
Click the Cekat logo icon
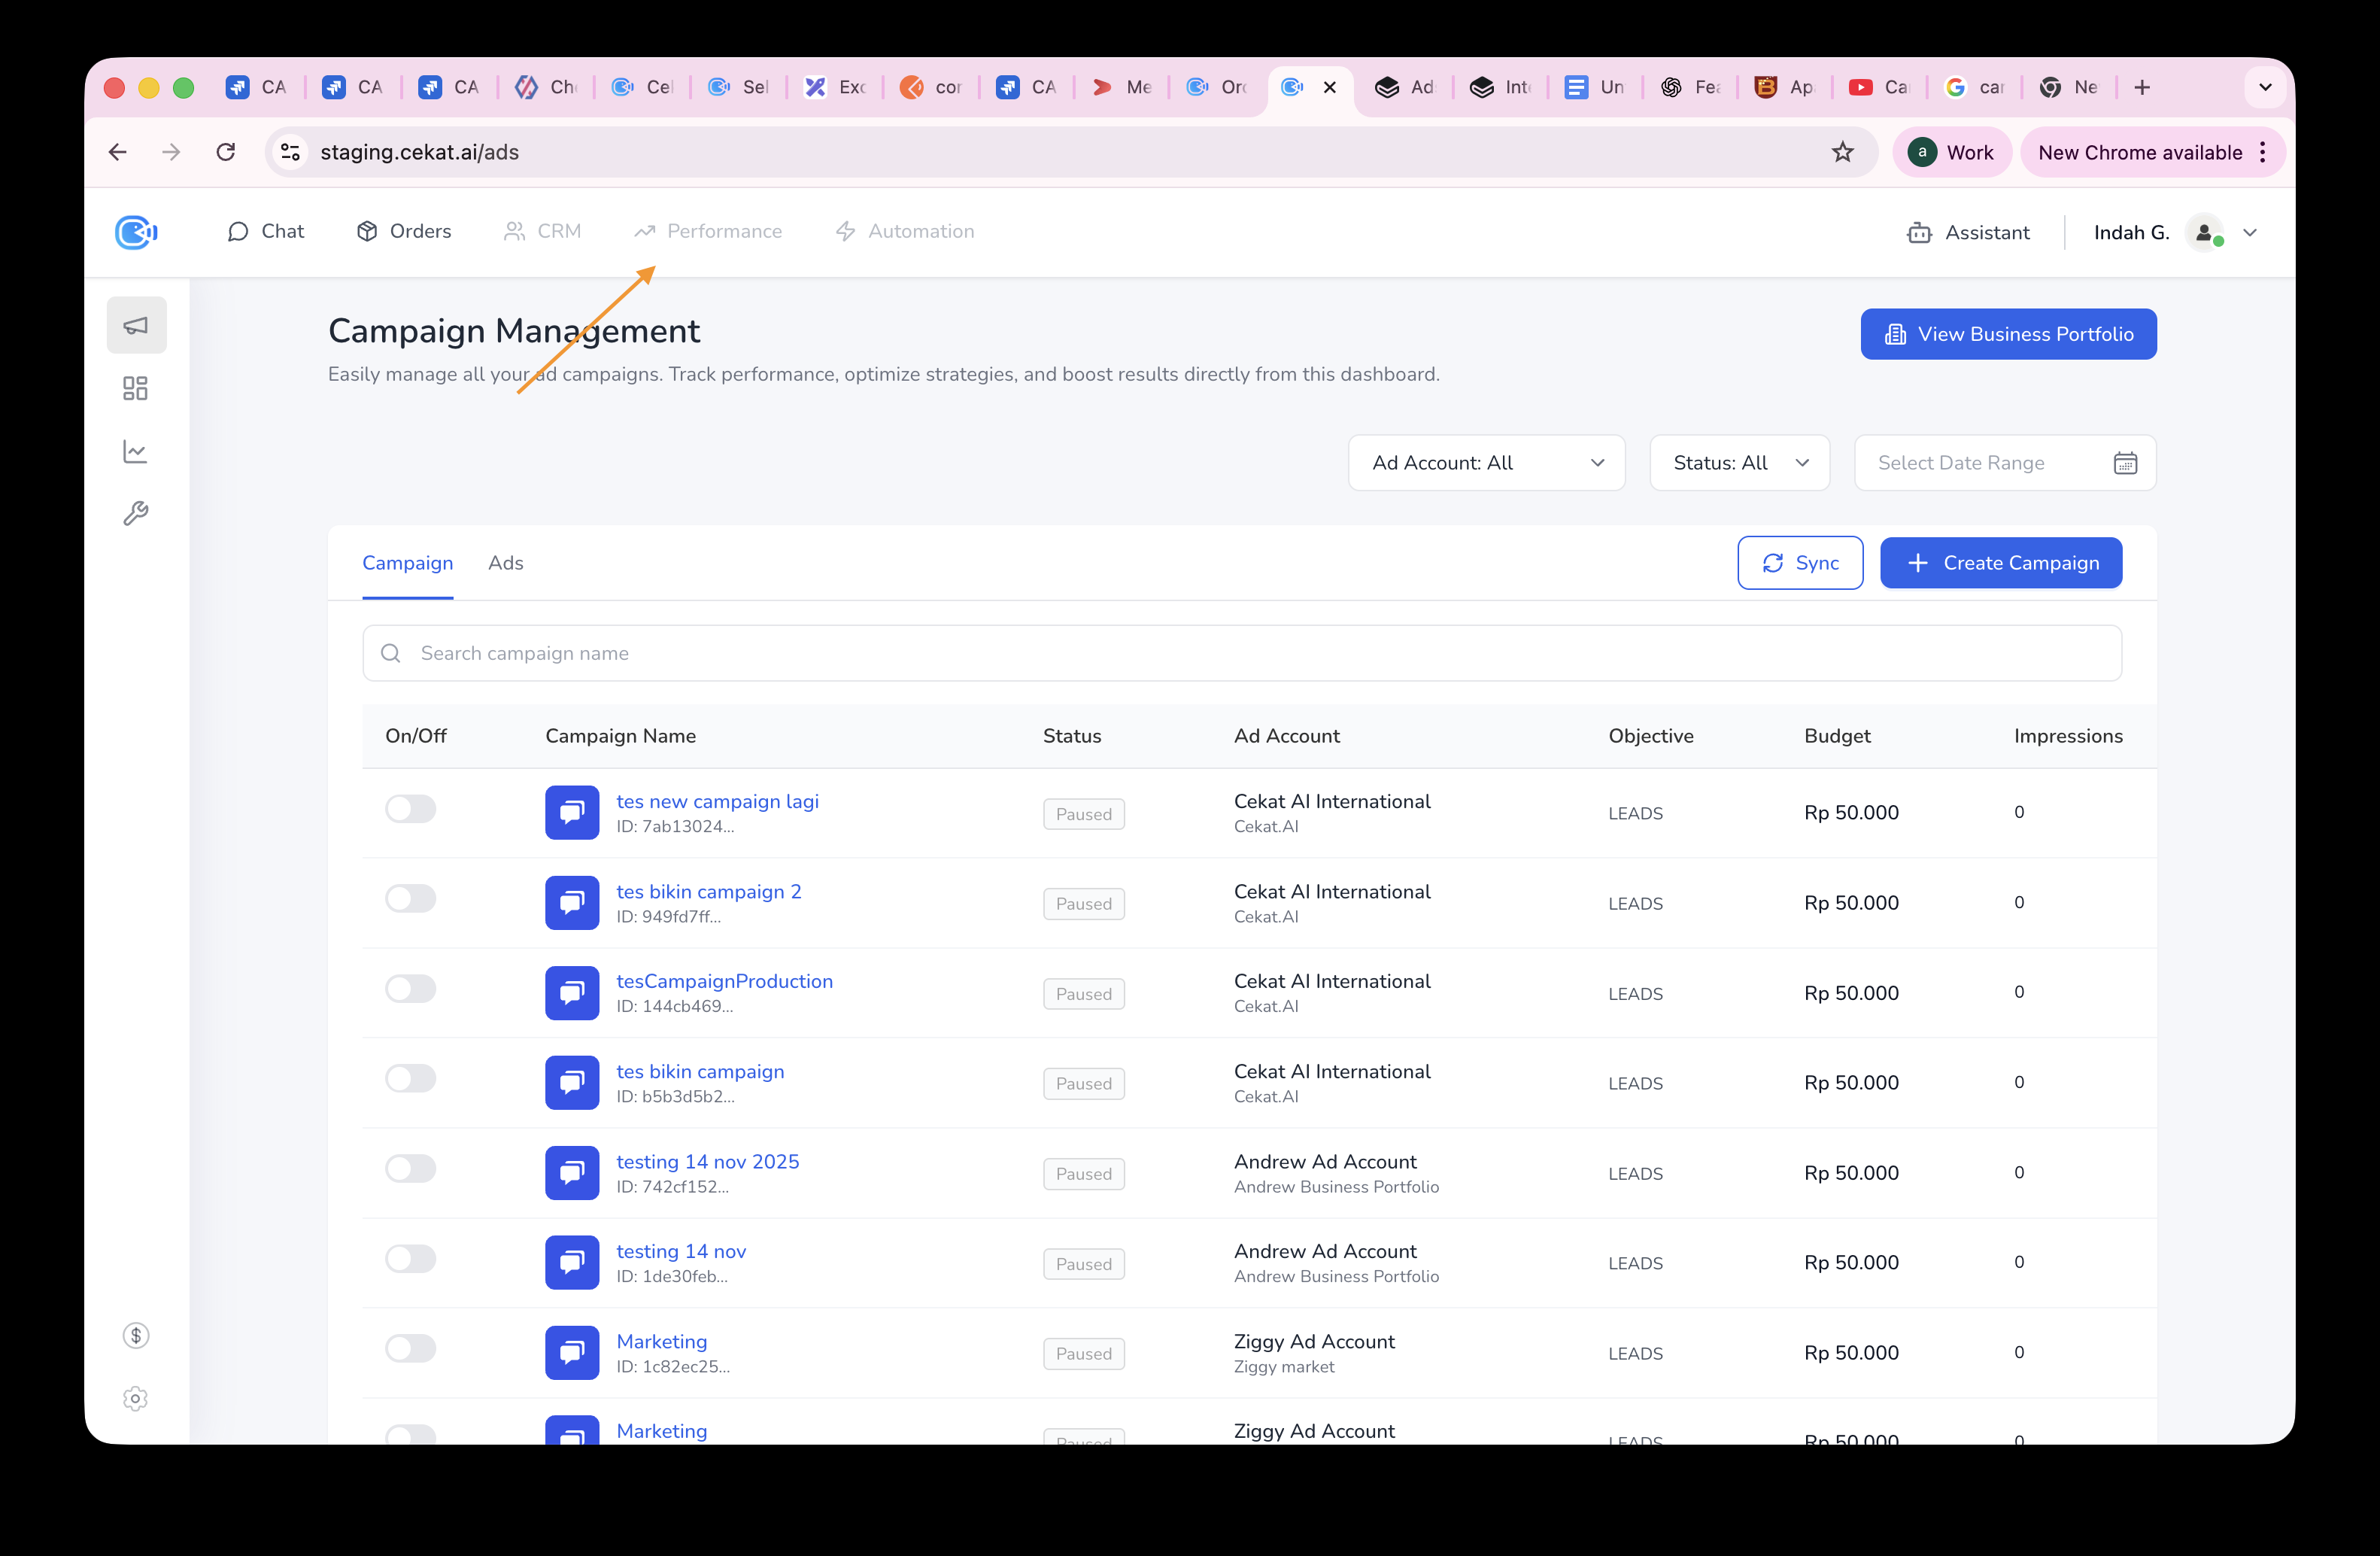136,232
